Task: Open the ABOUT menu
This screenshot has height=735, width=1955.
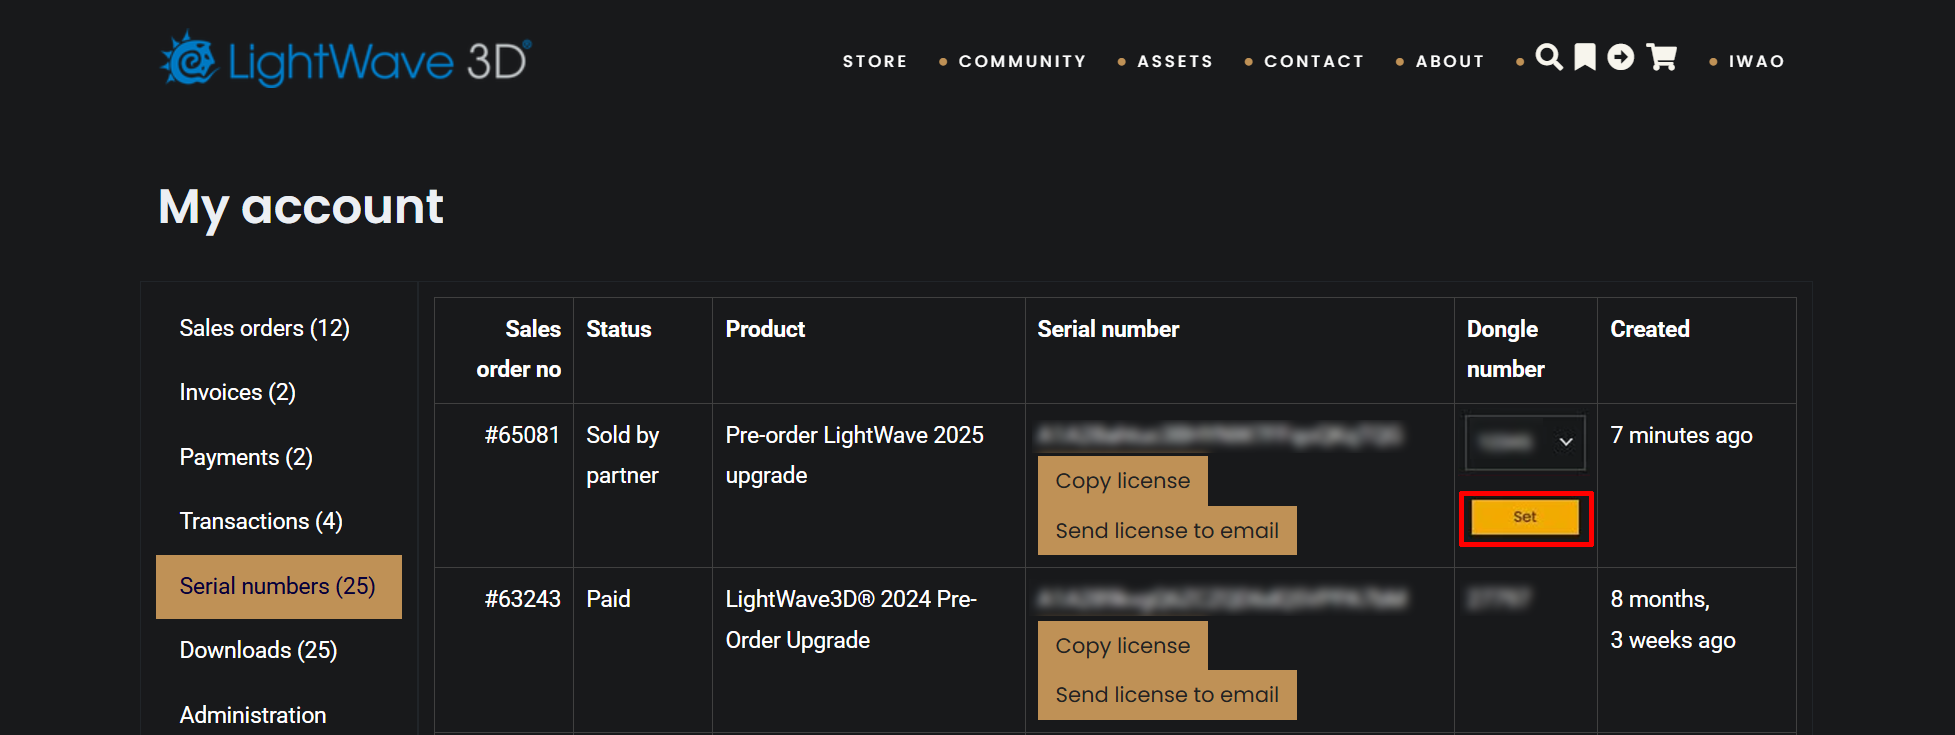Action: pyautogui.click(x=1450, y=61)
